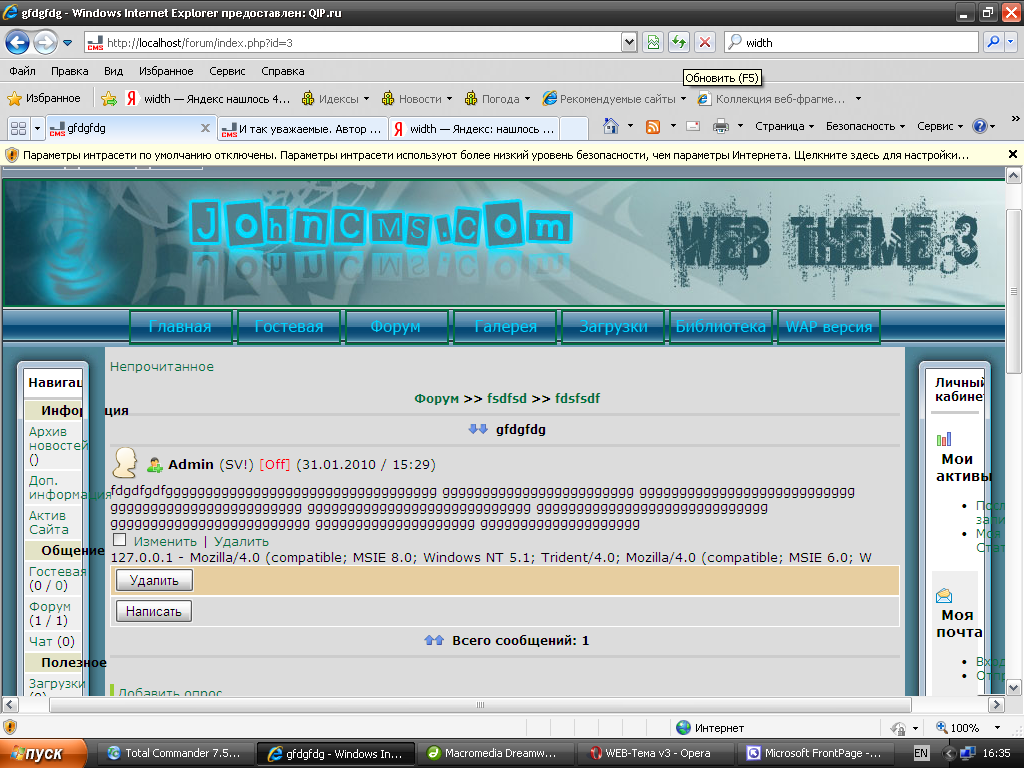Screen dimensions: 1024x768
Task: Open the Страница command bar menu
Action: 784,126
